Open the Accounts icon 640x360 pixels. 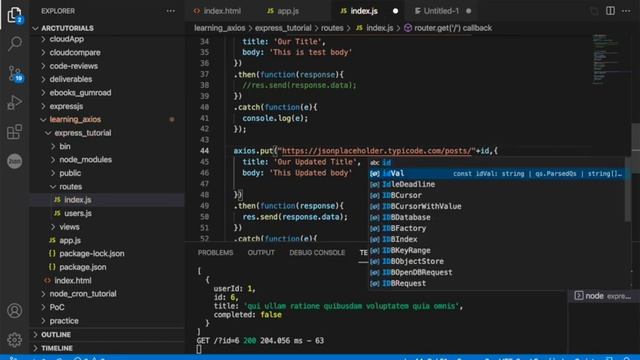15,311
